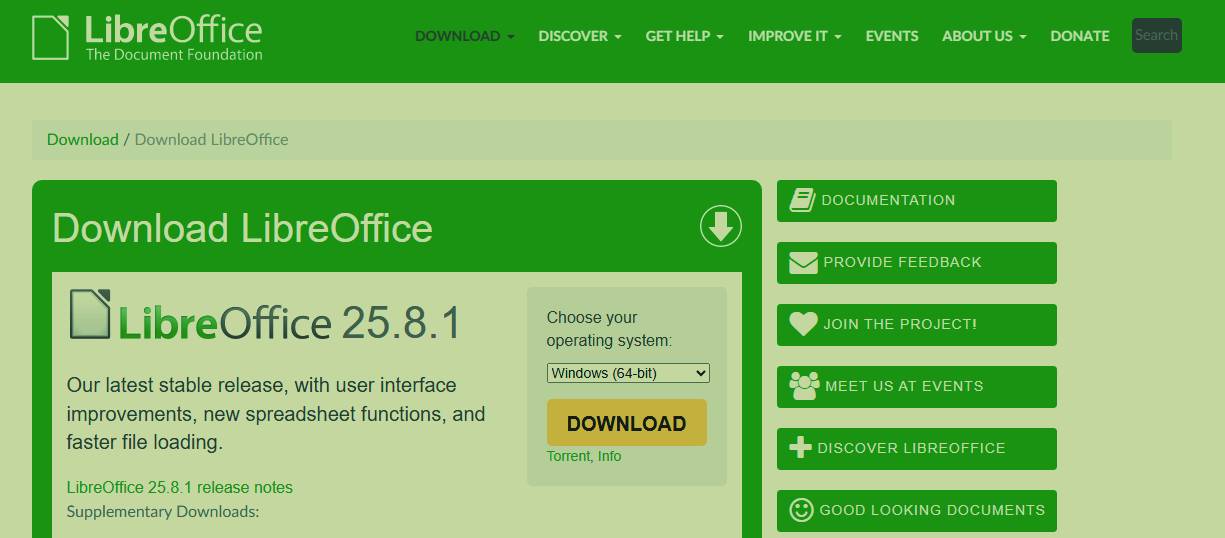Click the yellow DOWNLOAD button
1225x538 pixels.
[x=627, y=423]
